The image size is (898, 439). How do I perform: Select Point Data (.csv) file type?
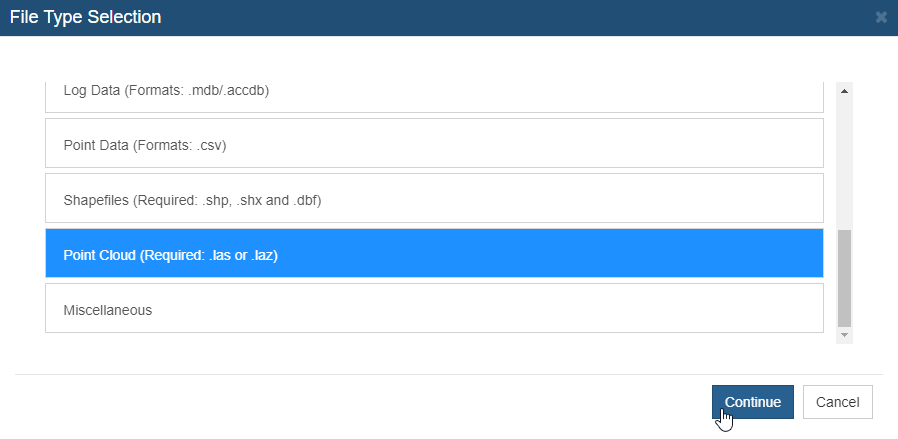434,143
